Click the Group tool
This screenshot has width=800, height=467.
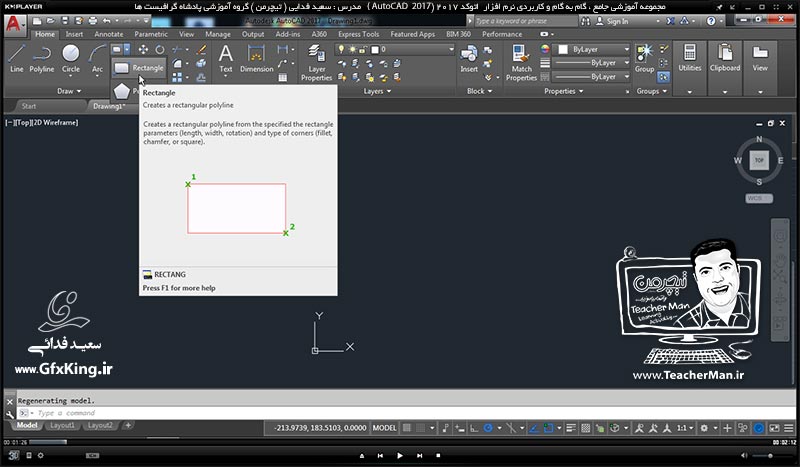click(x=644, y=59)
